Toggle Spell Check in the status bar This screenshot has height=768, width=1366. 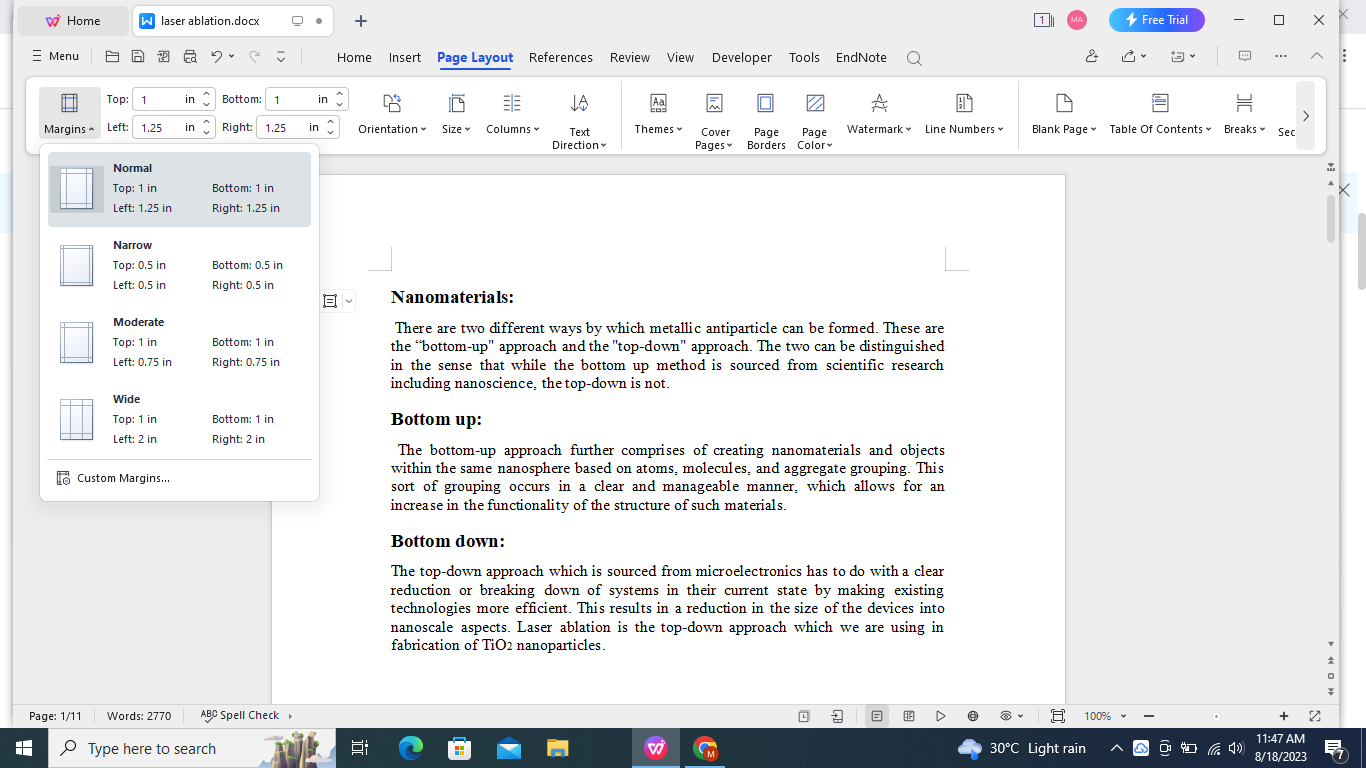click(x=243, y=716)
